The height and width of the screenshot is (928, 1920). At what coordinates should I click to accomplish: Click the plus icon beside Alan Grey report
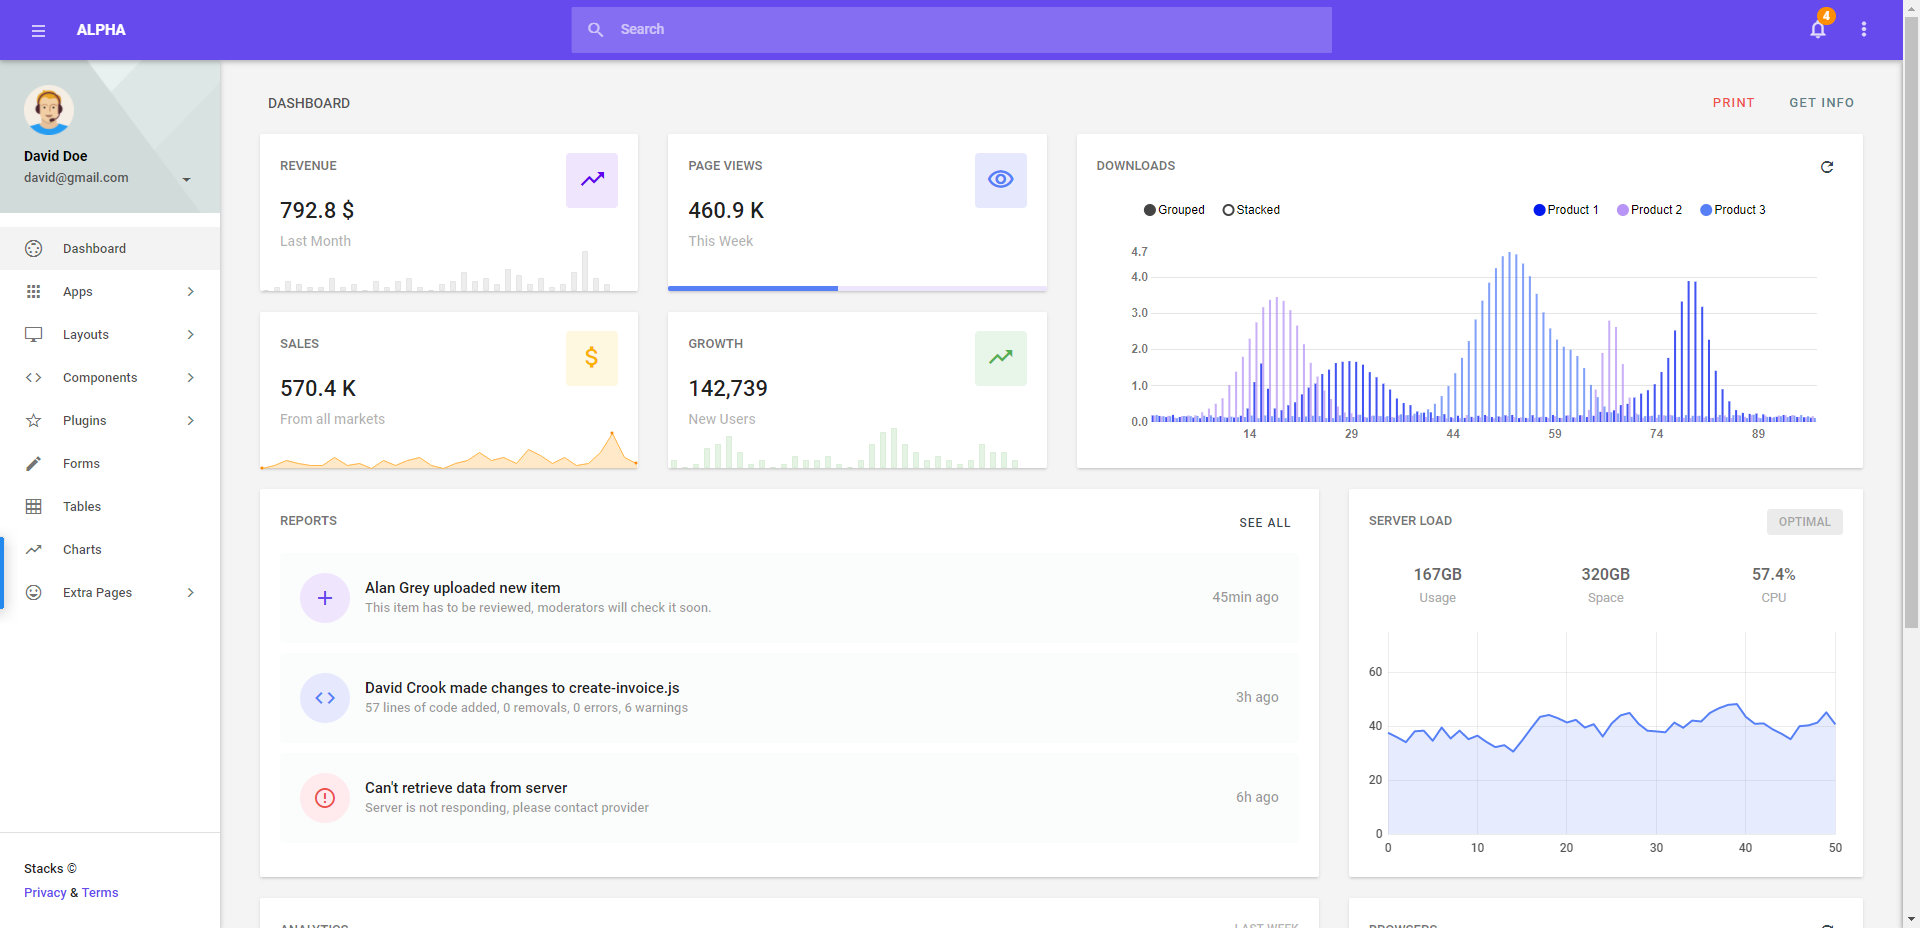[325, 598]
